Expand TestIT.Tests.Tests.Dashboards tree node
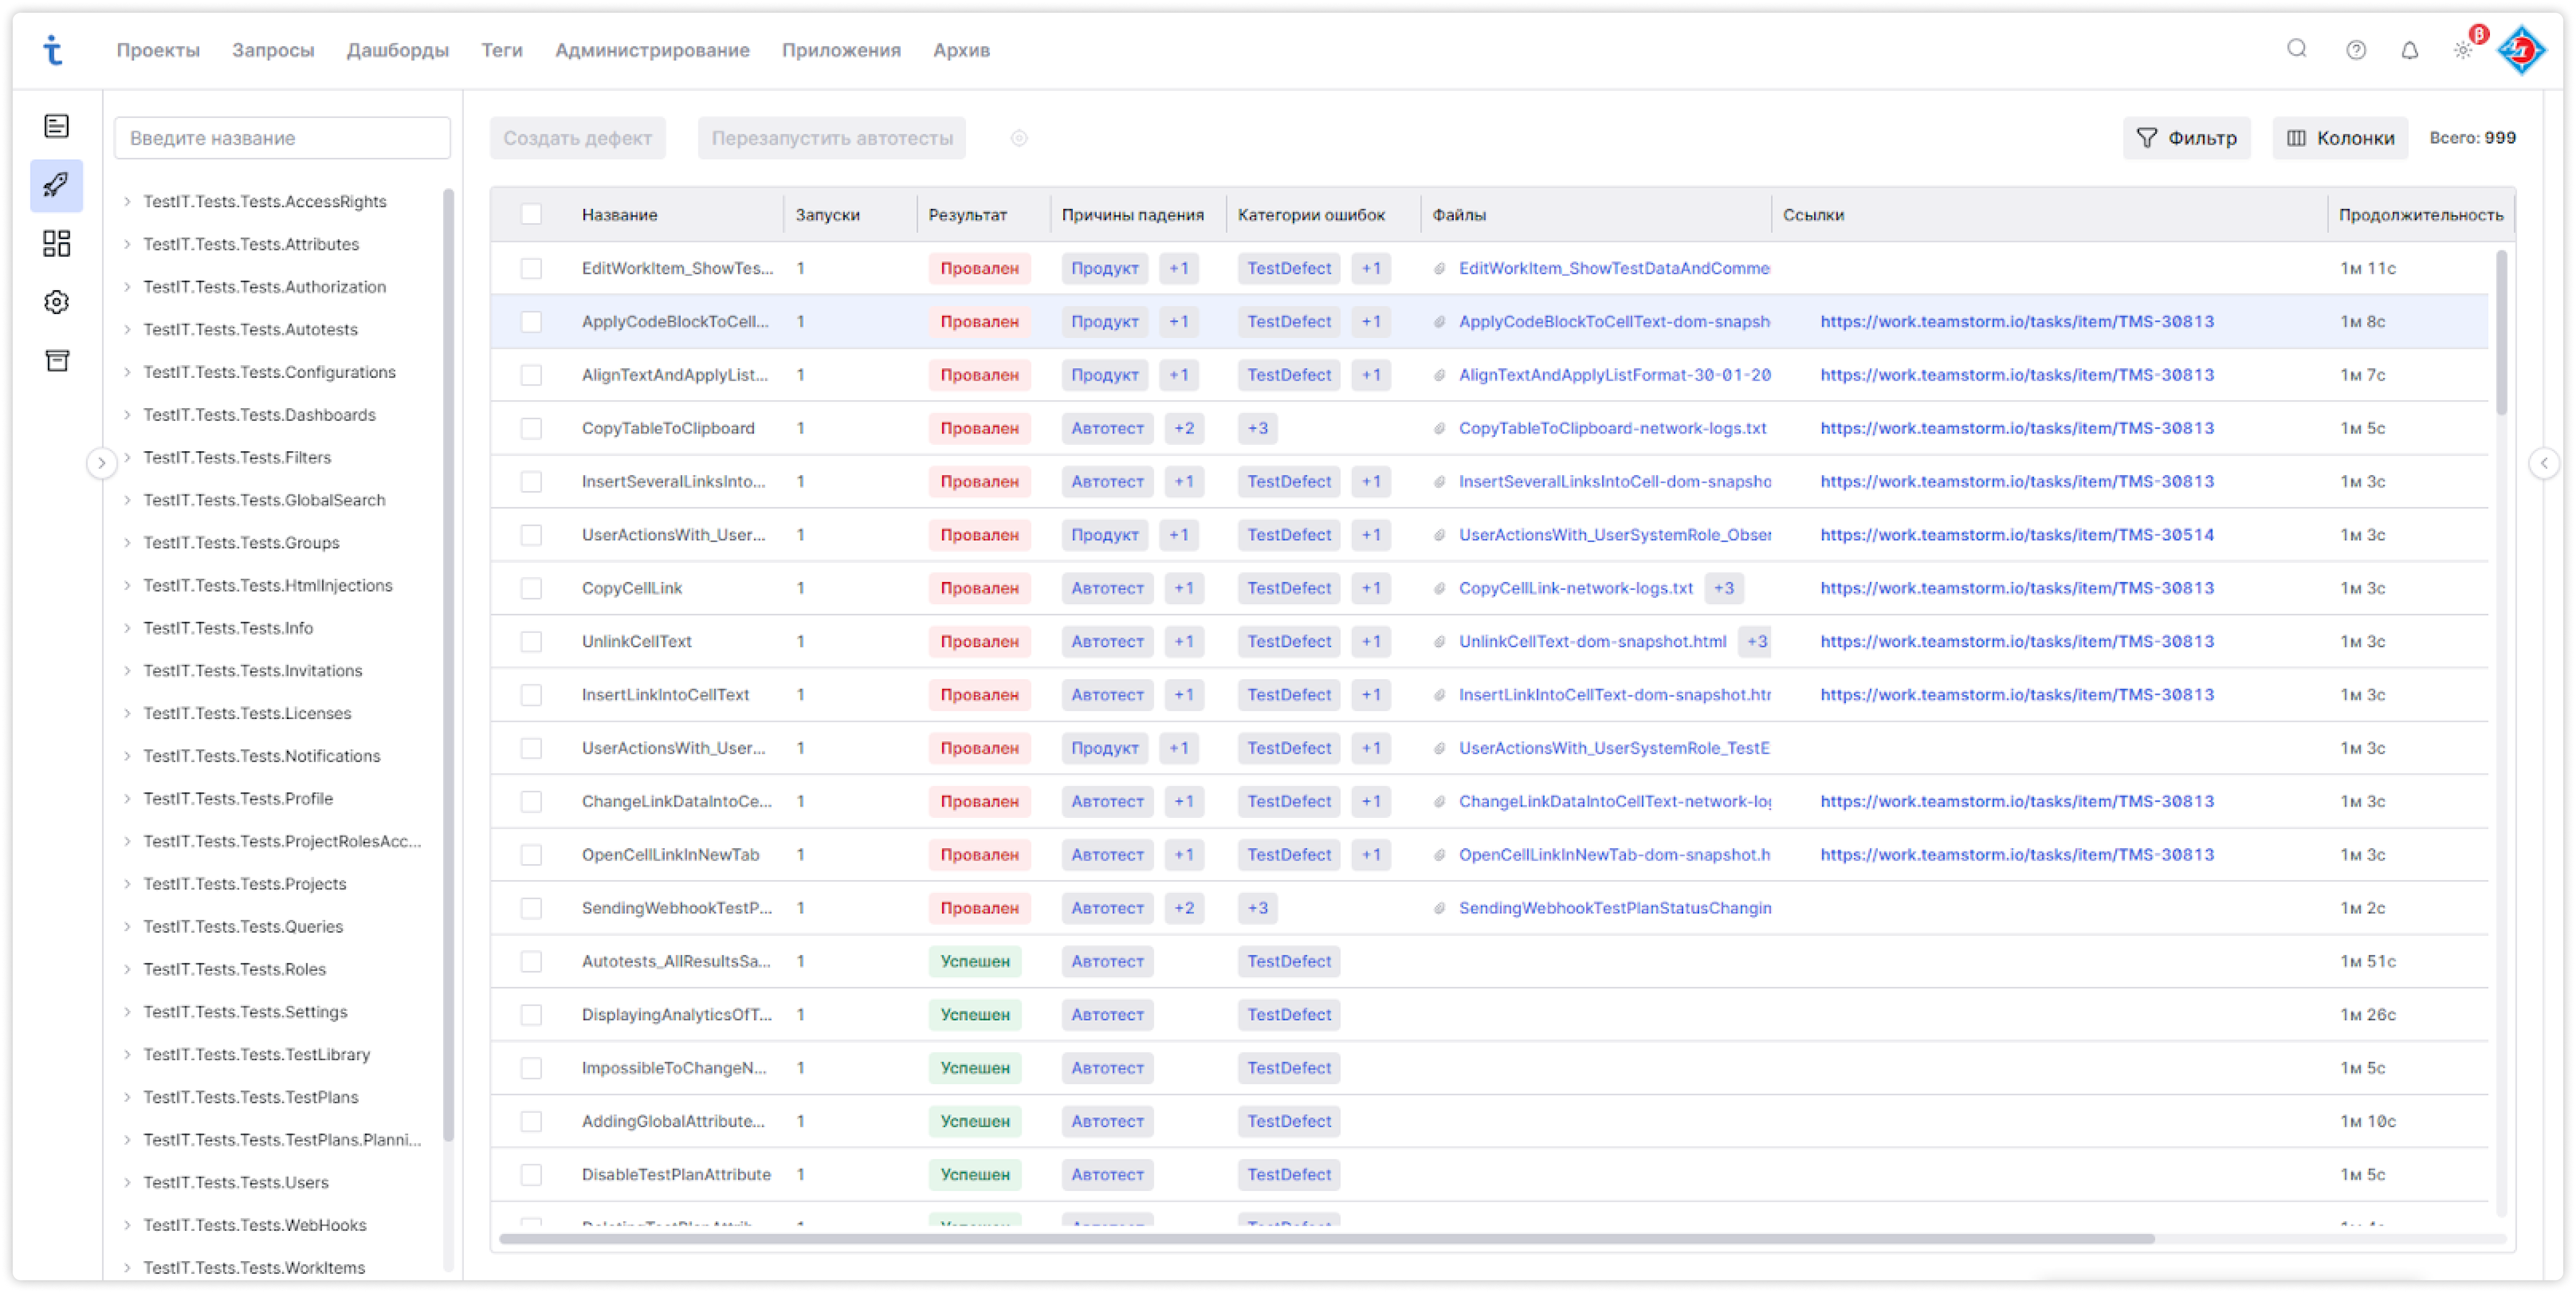2576x1293 pixels. [x=127, y=415]
